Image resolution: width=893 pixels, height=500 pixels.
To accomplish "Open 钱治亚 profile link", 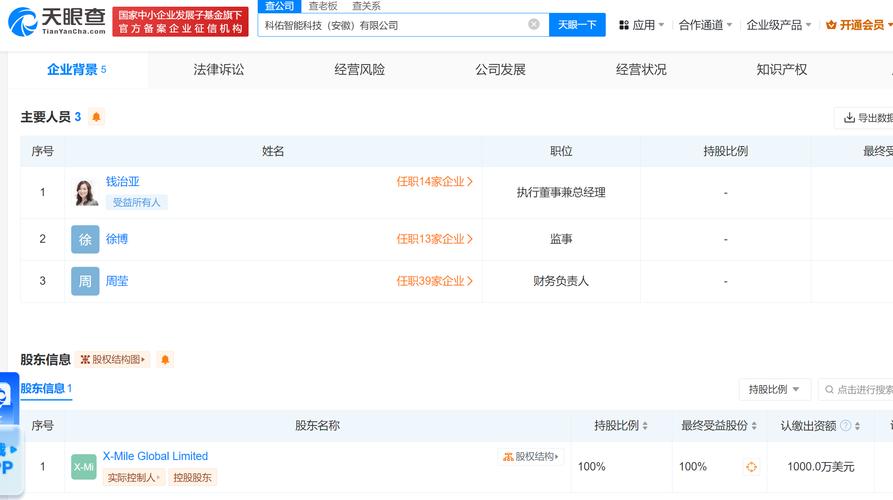I will (122, 182).
